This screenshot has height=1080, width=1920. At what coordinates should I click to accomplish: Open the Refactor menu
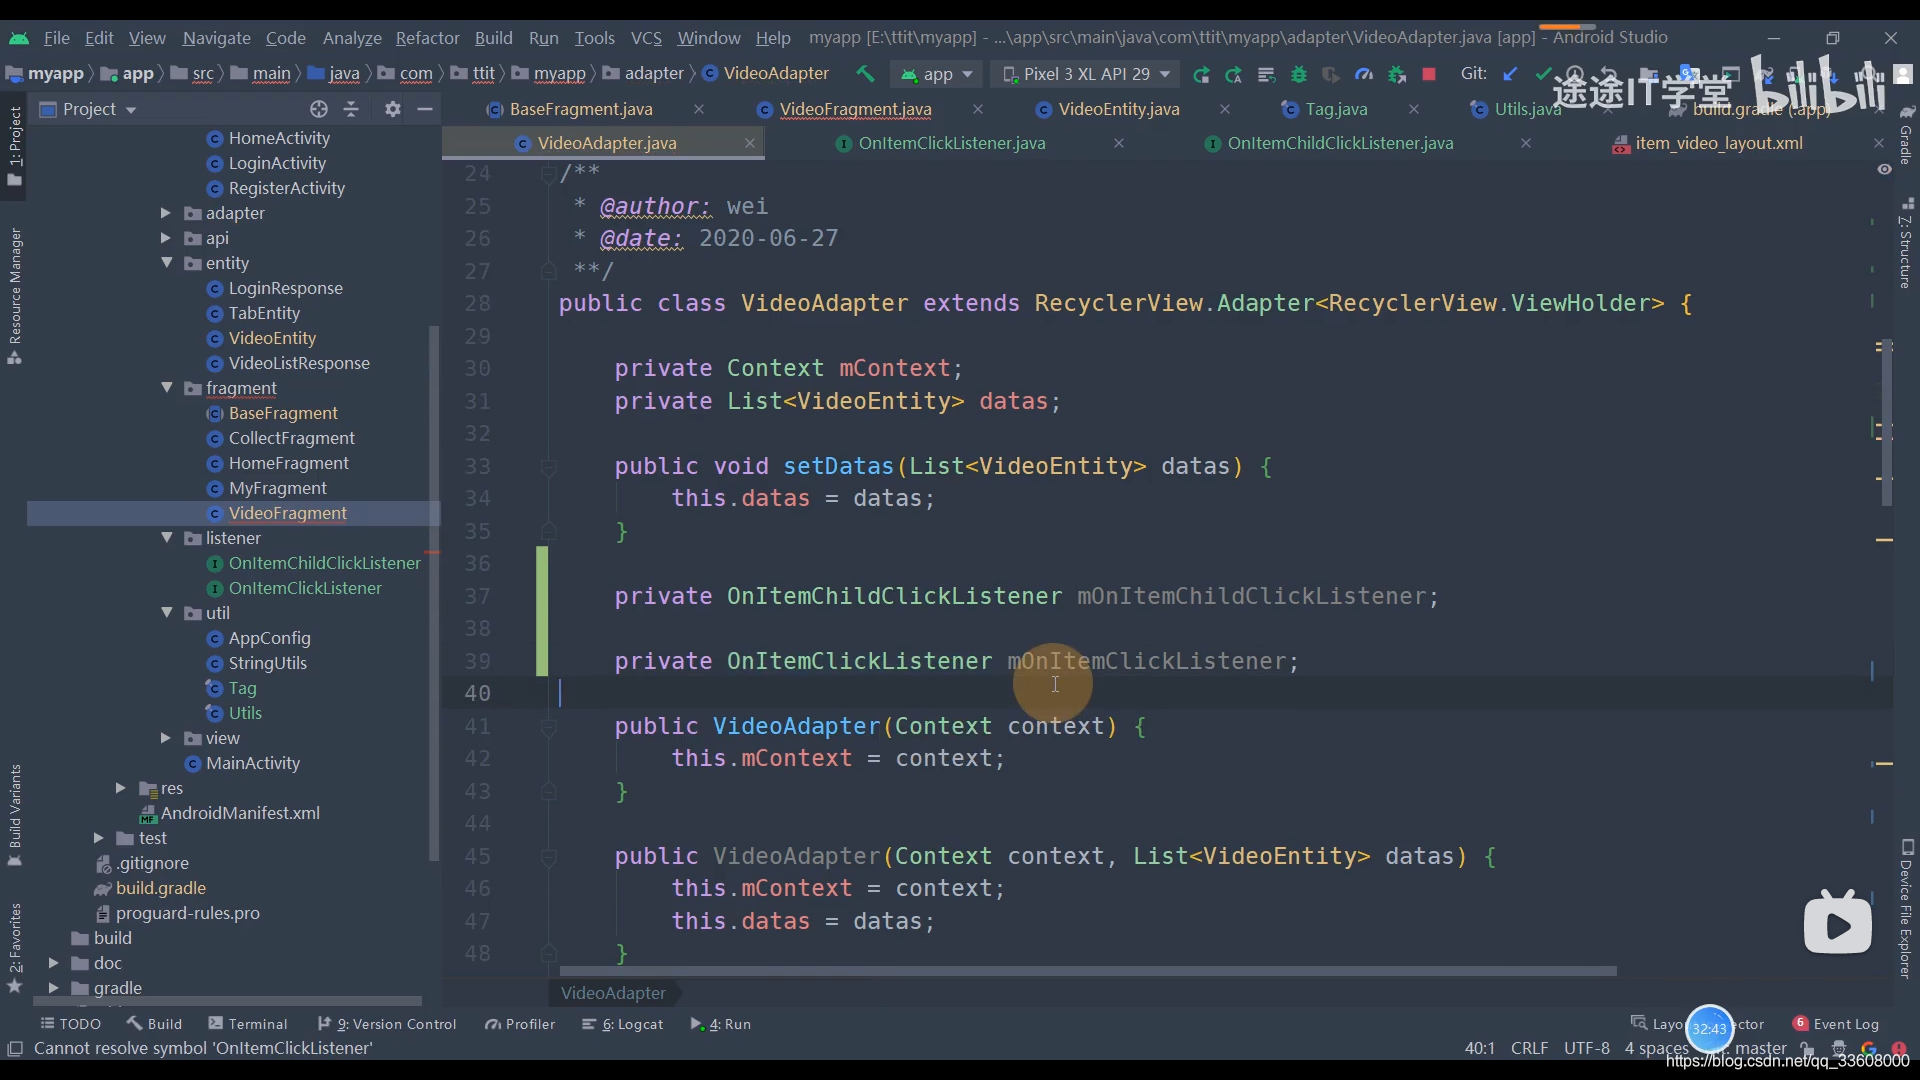pyautogui.click(x=427, y=38)
